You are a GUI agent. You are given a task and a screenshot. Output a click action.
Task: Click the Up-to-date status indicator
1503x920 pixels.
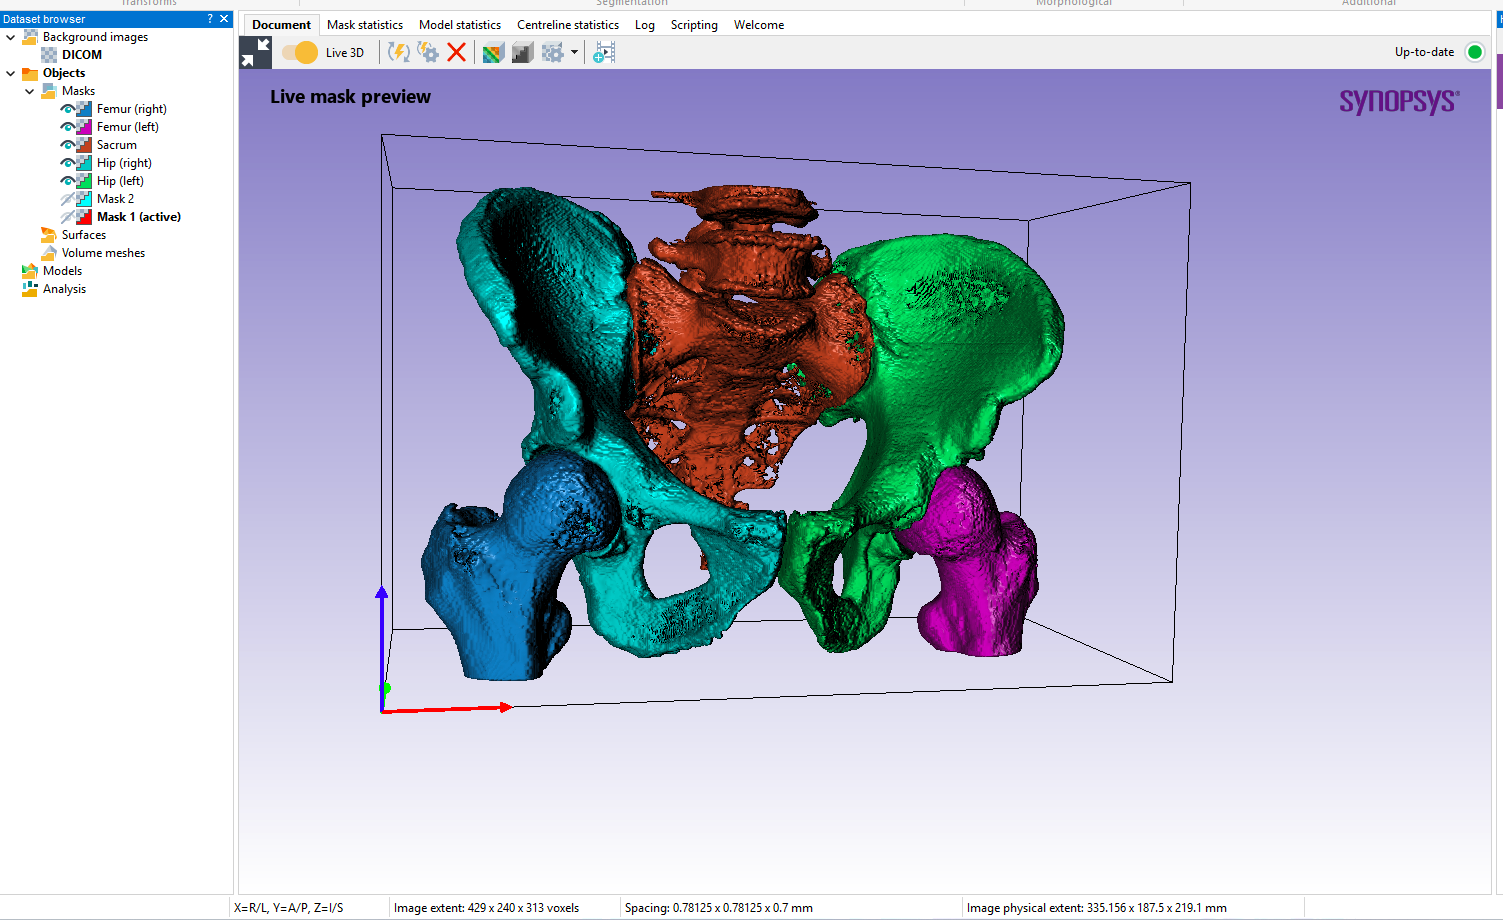1474,52
